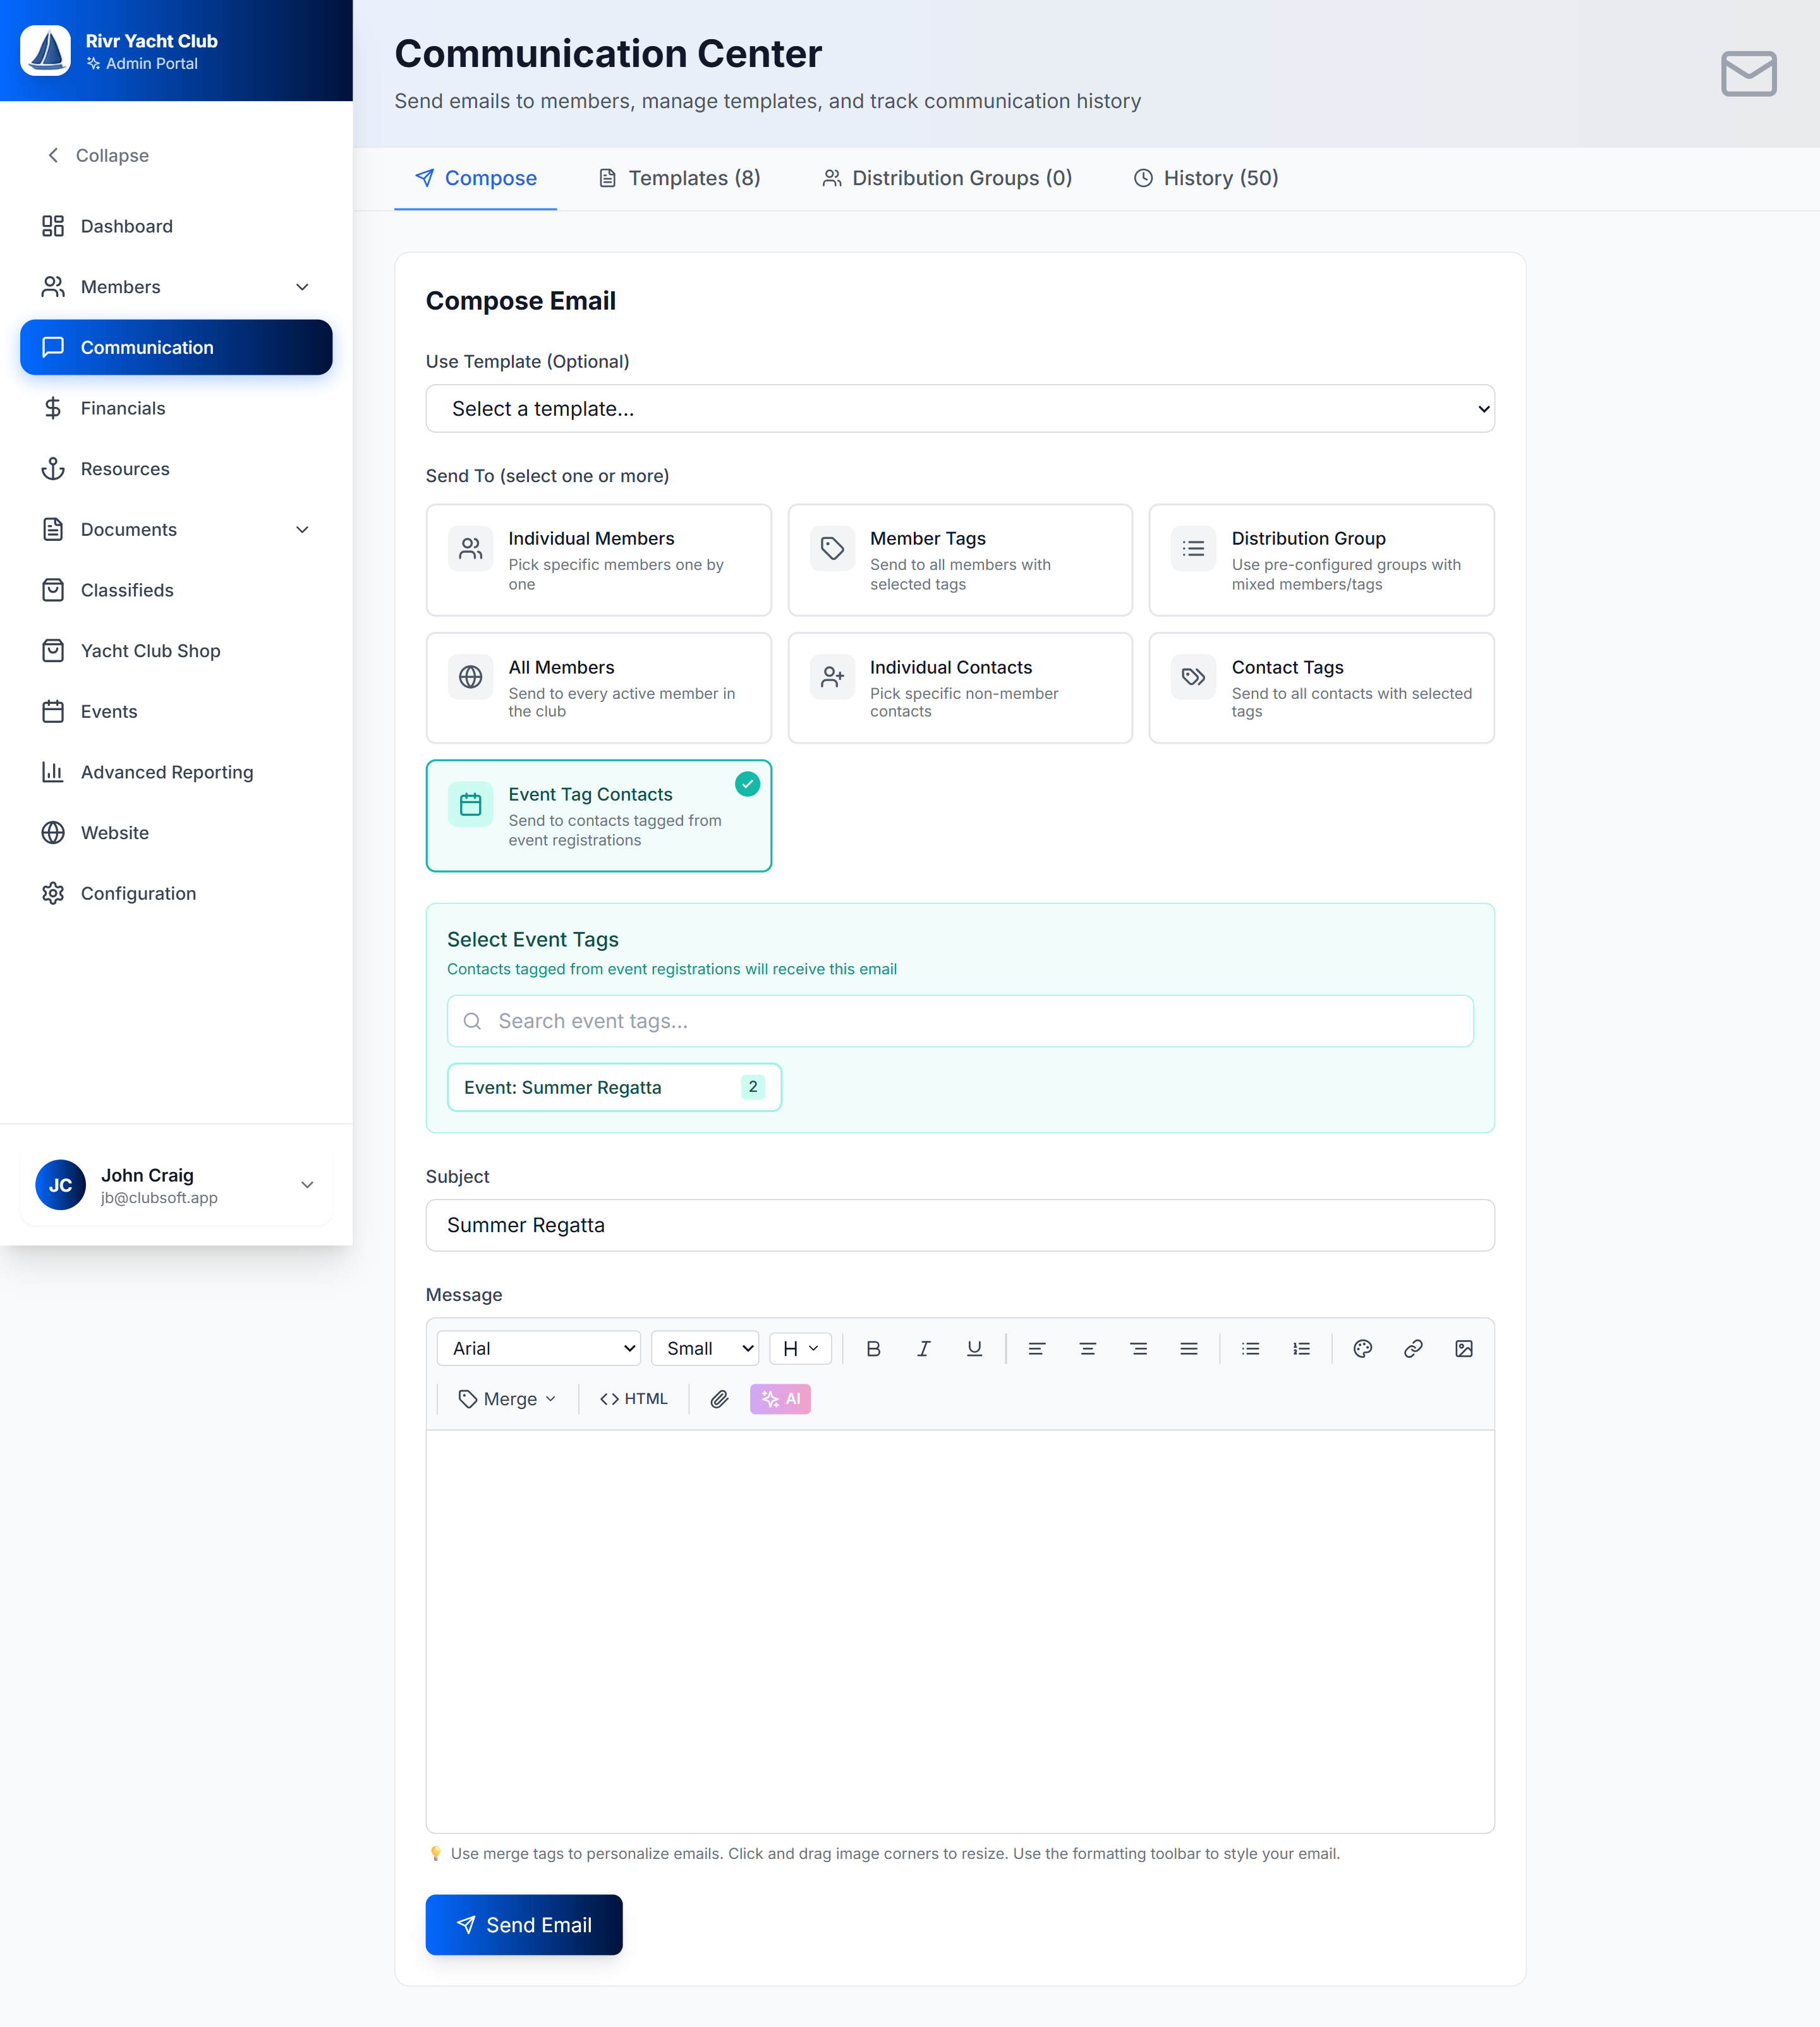
Task: Click the underline icon
Action: pyautogui.click(x=974, y=1348)
